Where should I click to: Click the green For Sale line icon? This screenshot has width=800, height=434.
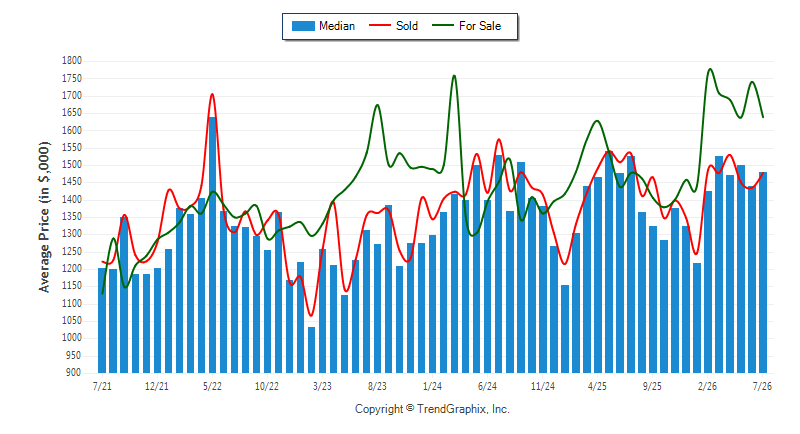442,25
